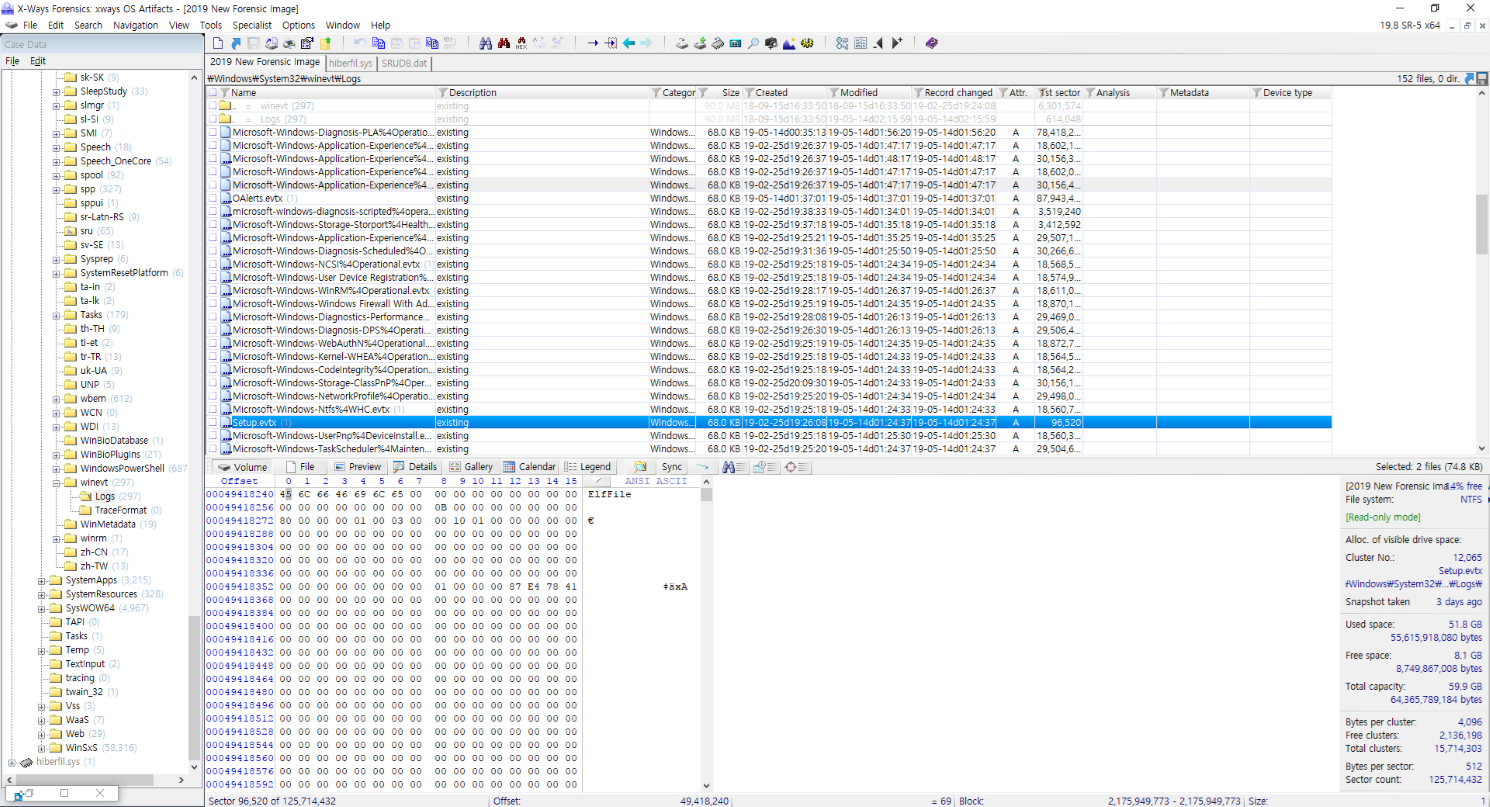Click the filter funnel on the Created column

tap(749, 93)
